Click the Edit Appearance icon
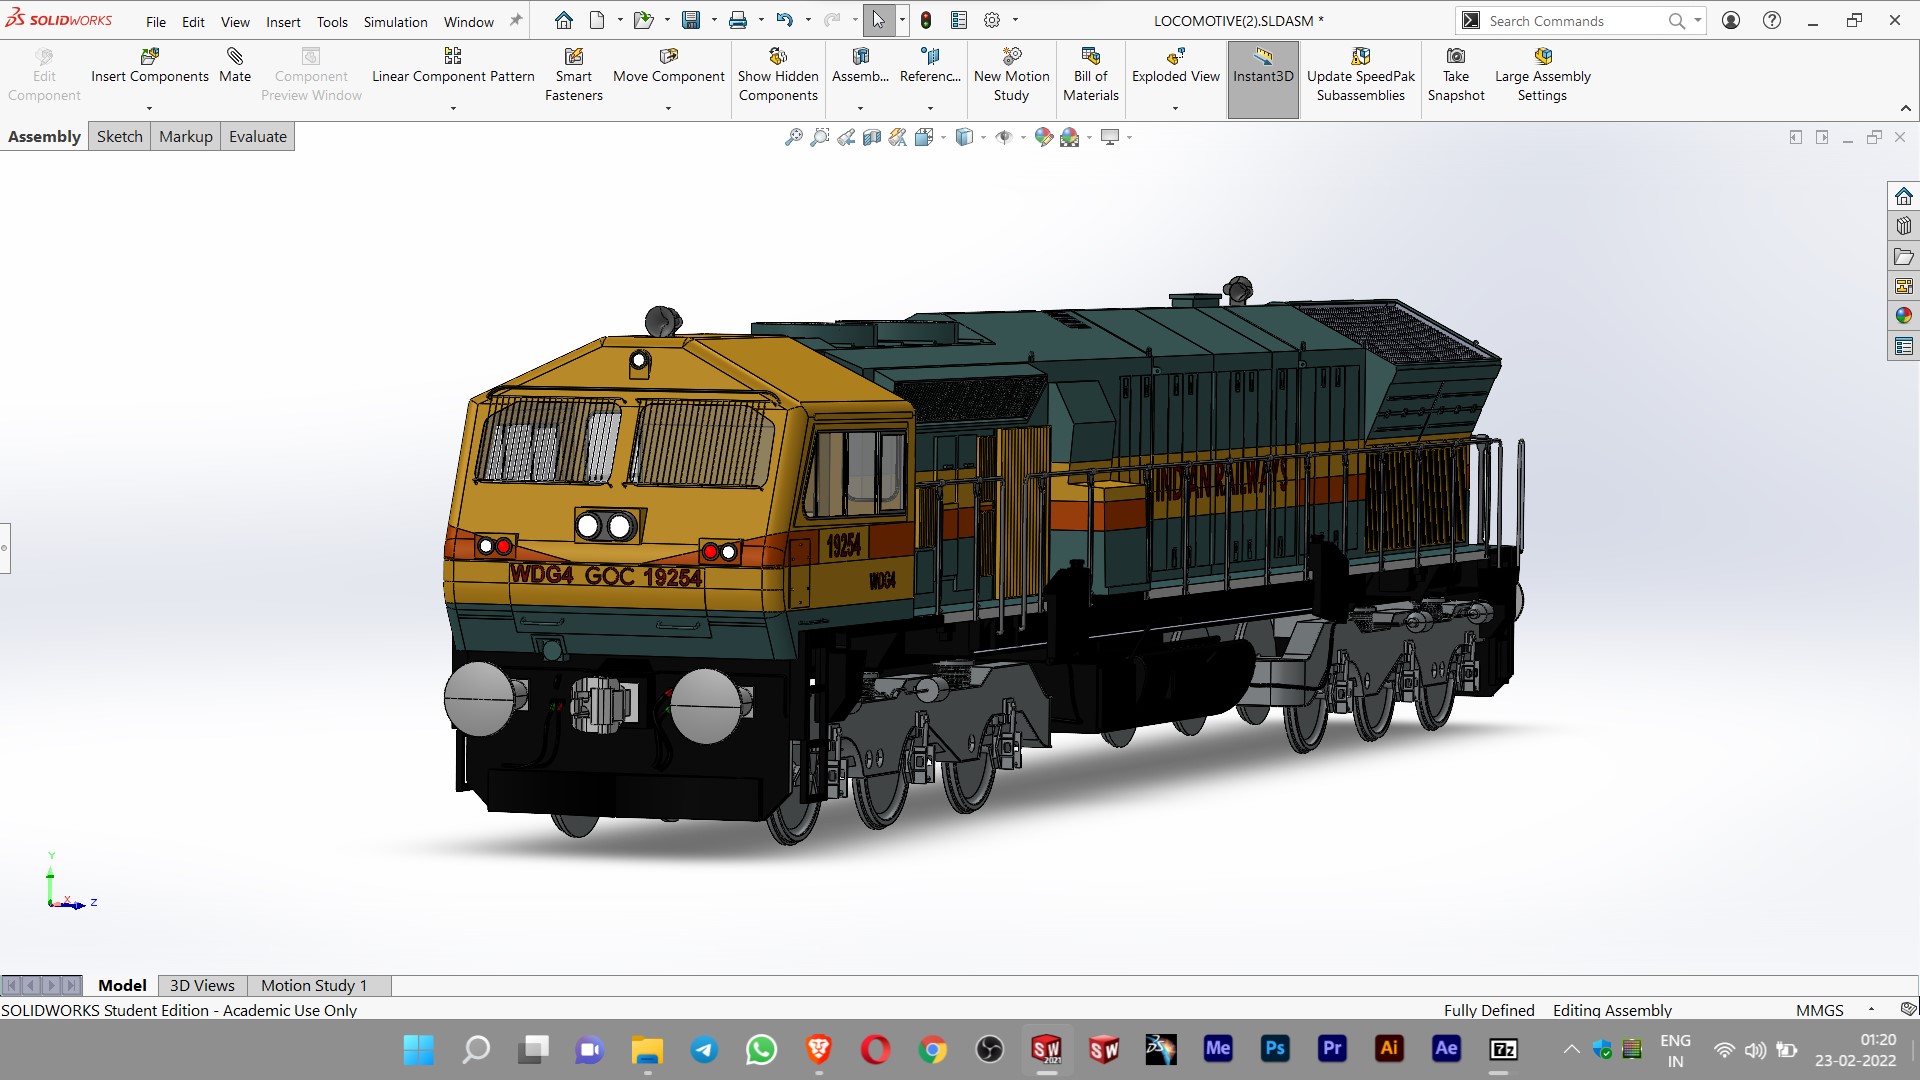This screenshot has height=1080, width=1920. (1043, 137)
